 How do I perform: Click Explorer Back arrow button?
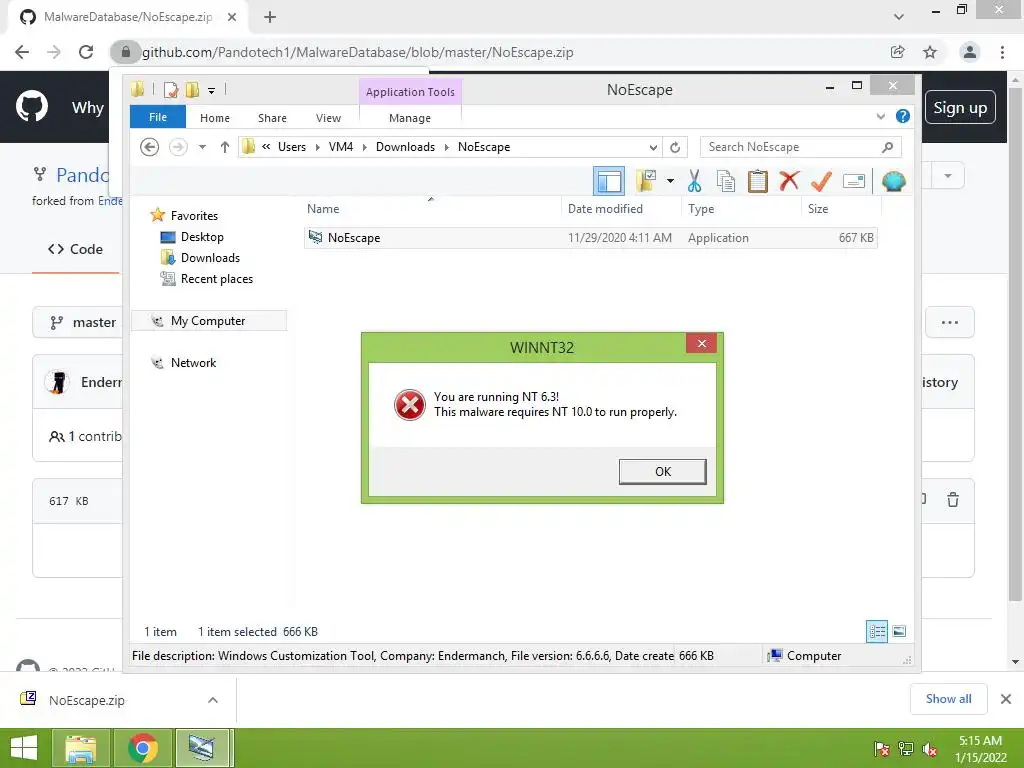[150, 147]
